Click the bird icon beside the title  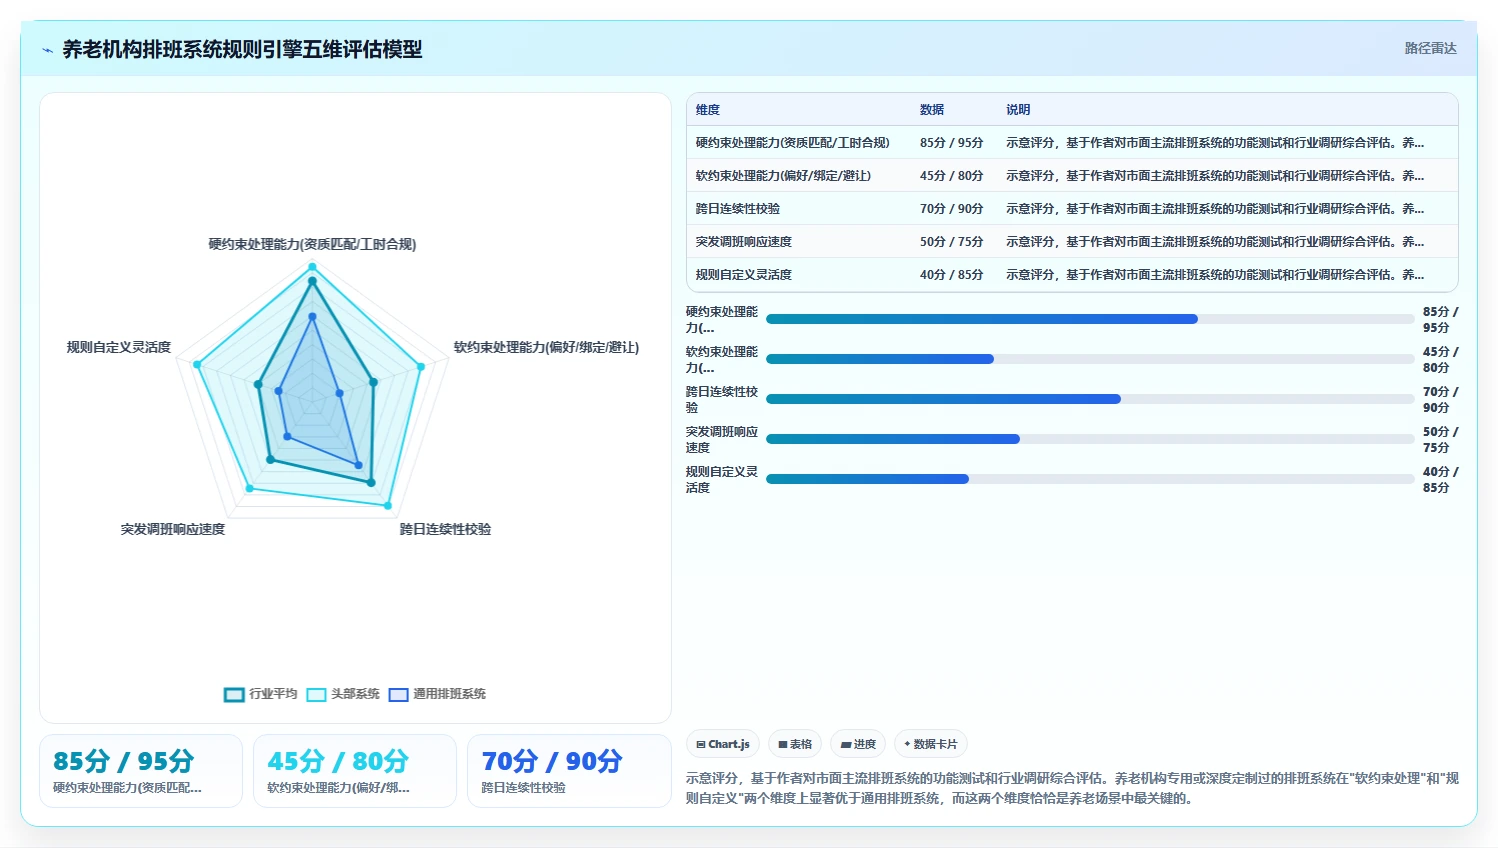[47, 50]
